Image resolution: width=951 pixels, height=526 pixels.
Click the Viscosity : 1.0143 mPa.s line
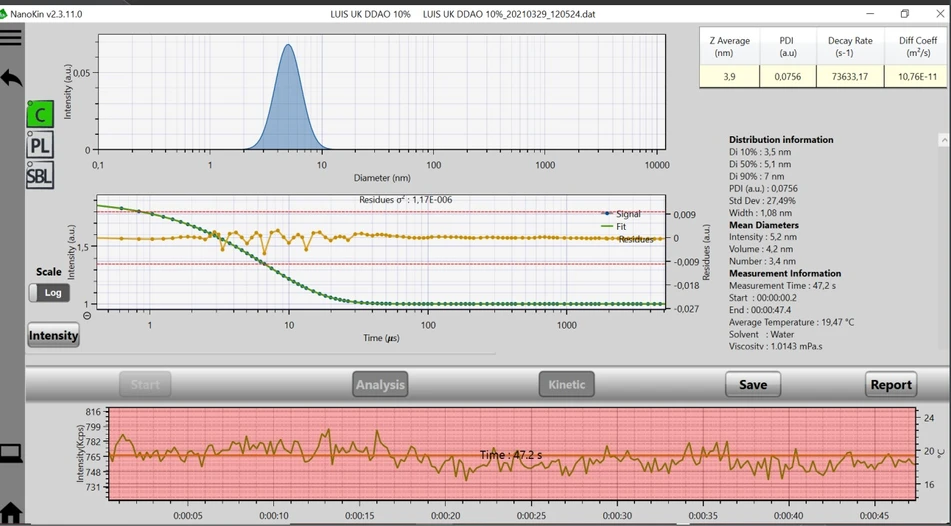[x=776, y=346]
